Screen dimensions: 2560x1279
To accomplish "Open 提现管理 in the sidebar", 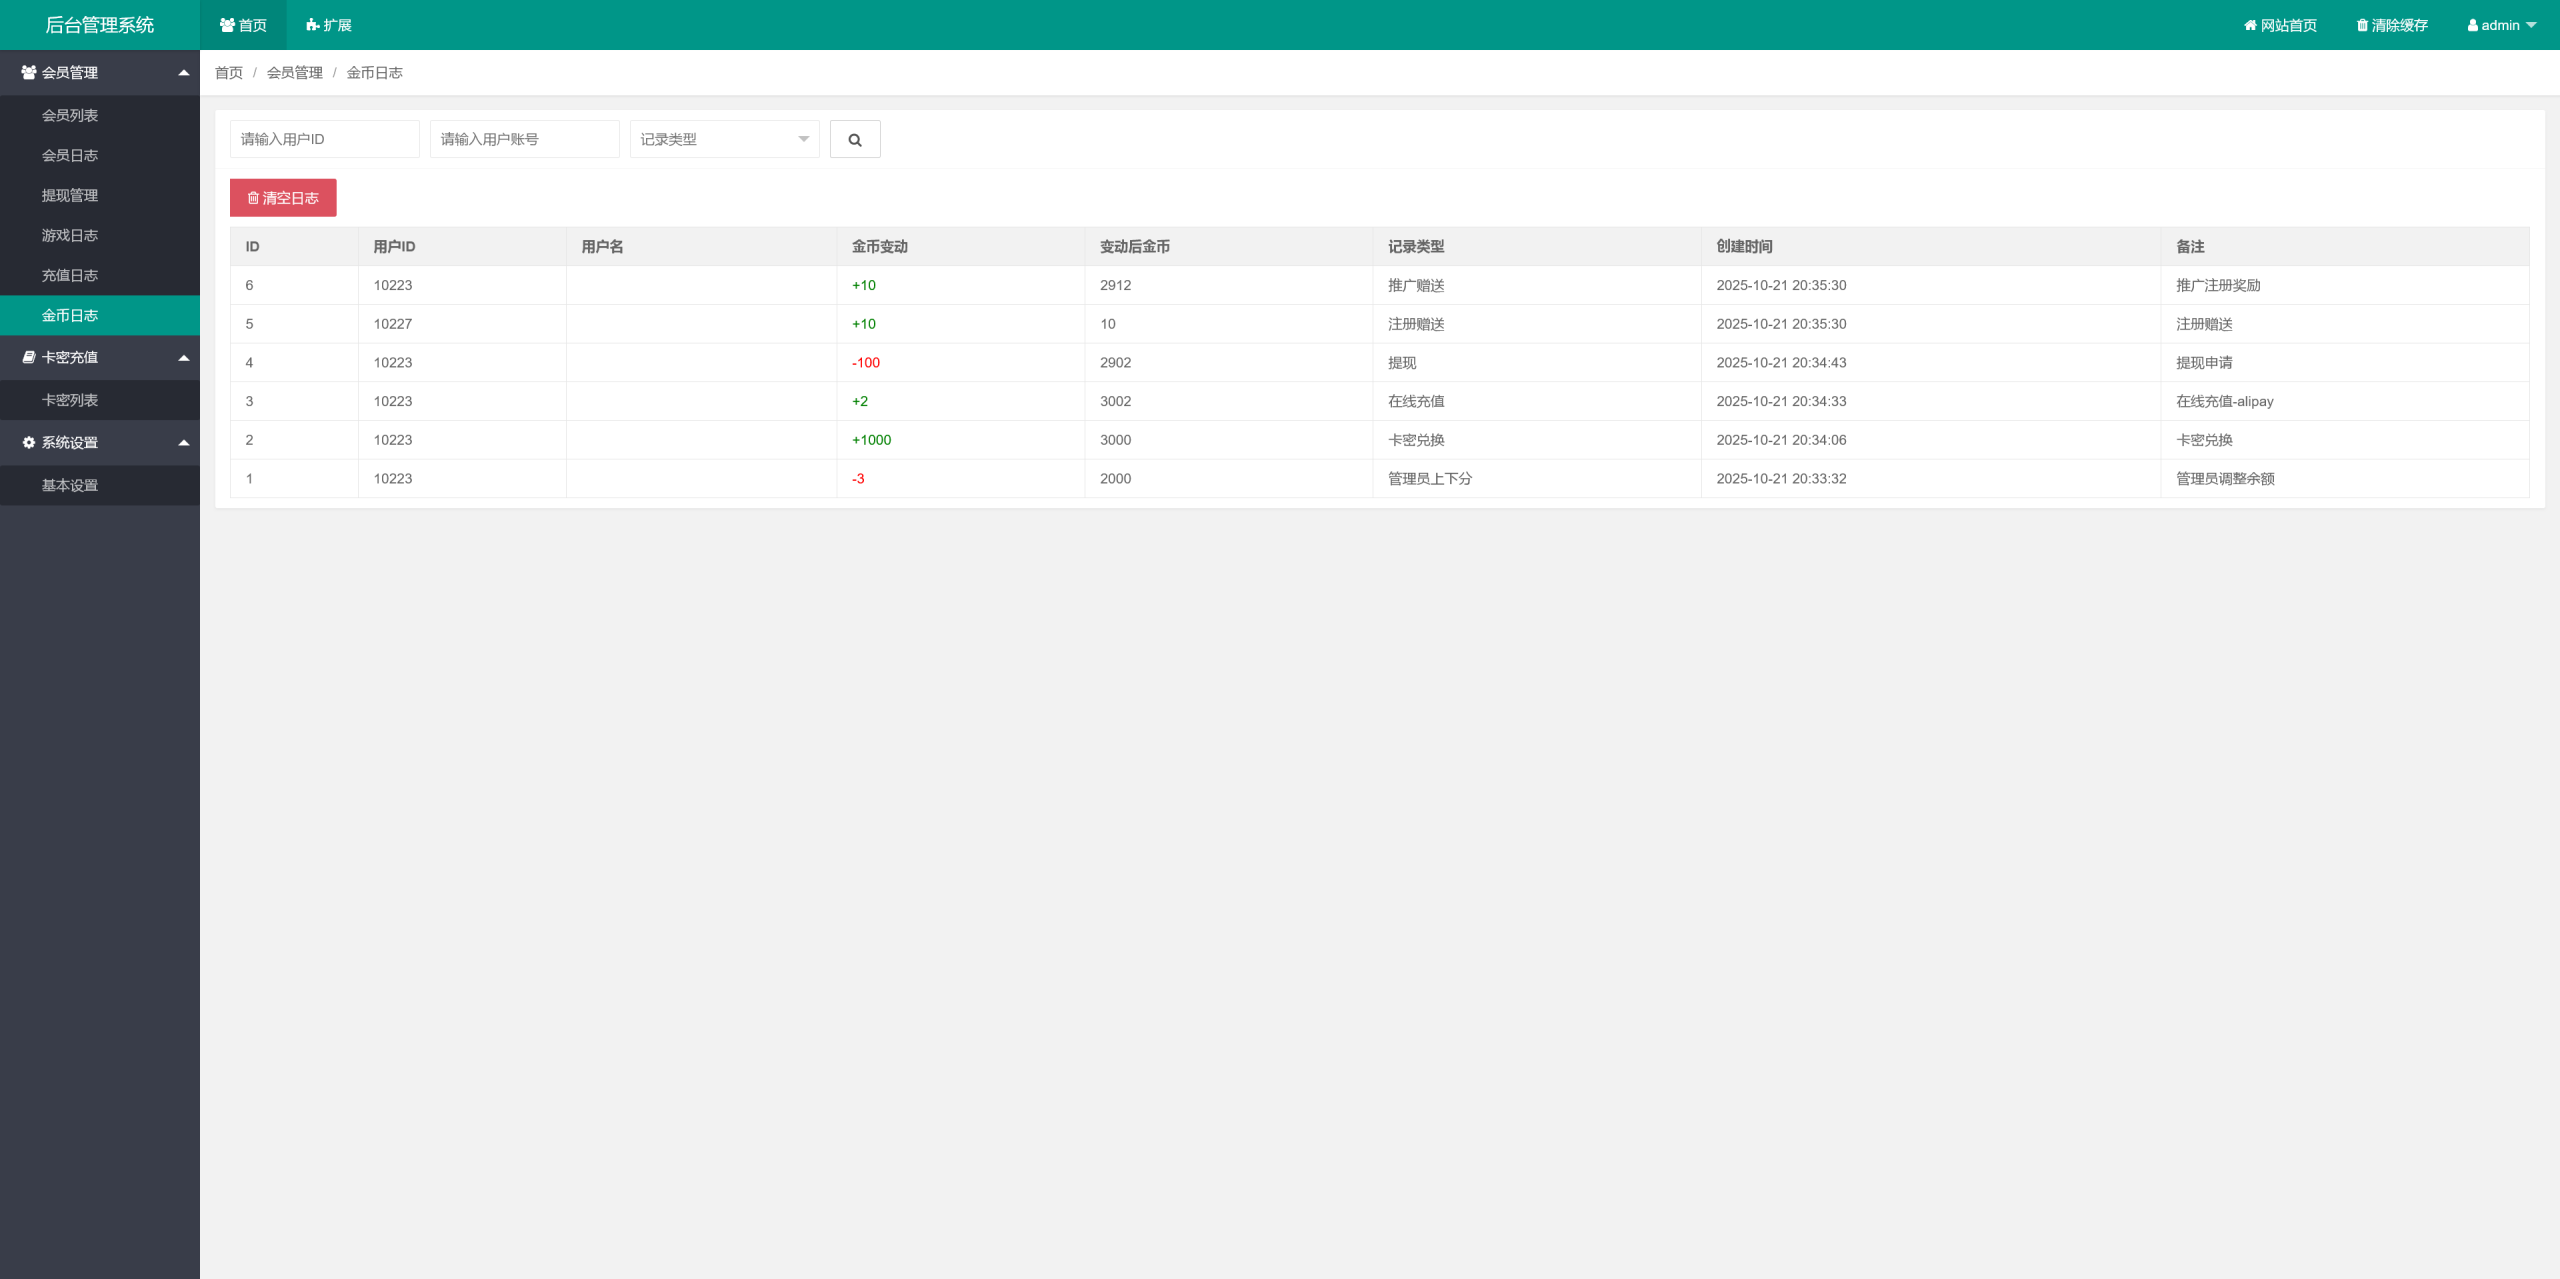I will pyautogui.click(x=70, y=196).
